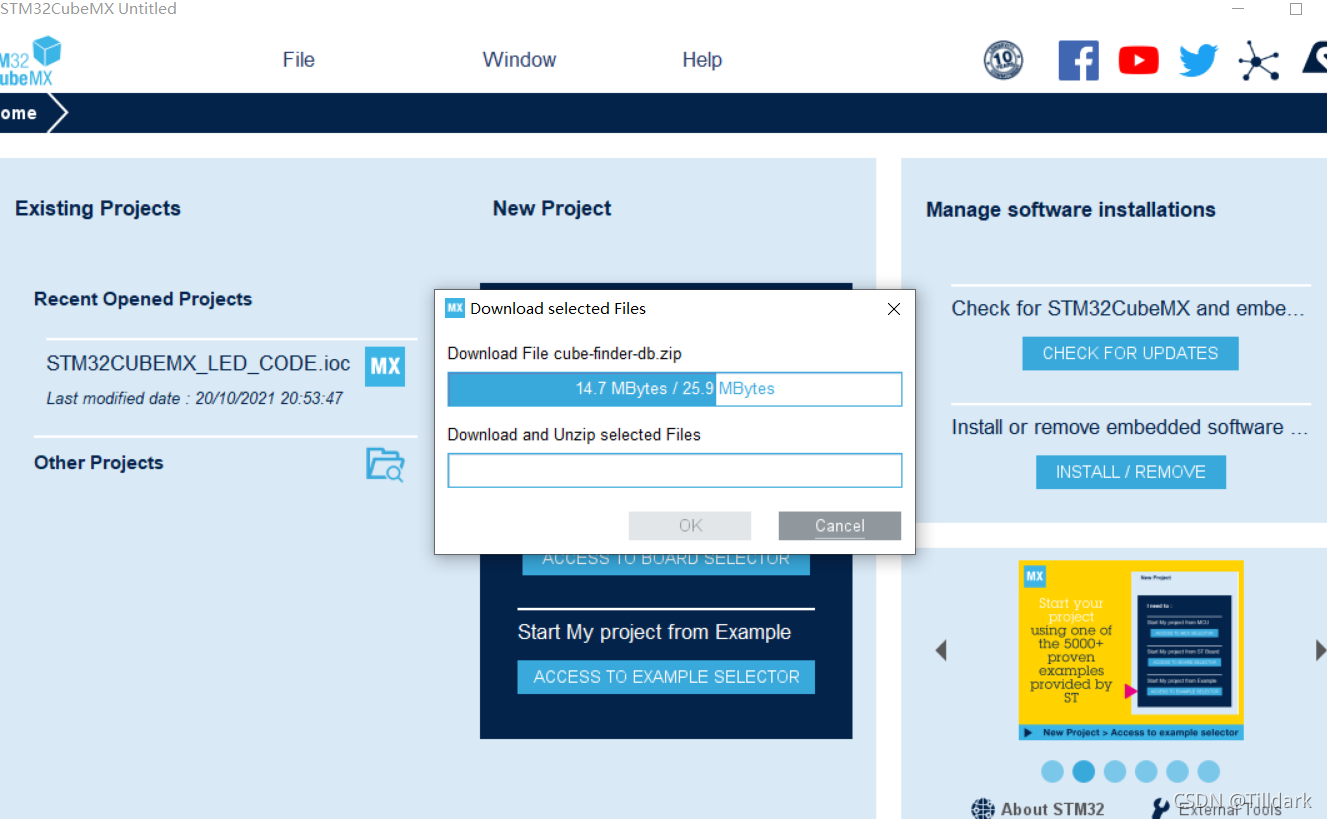Viewport: 1327px width, 819px height.
Task: Click CHECK FOR UPDATES
Action: click(1130, 353)
